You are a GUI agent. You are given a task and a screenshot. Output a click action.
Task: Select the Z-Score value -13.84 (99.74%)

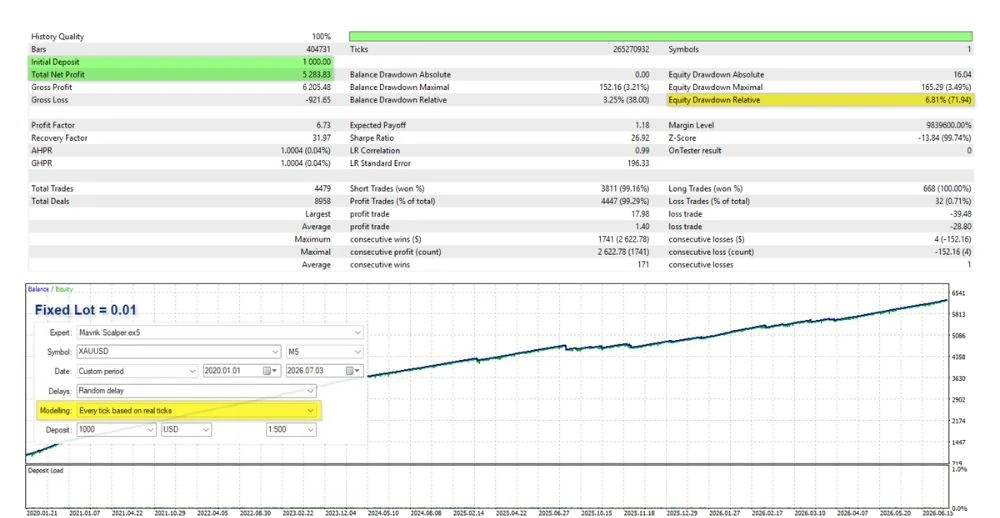coord(945,138)
